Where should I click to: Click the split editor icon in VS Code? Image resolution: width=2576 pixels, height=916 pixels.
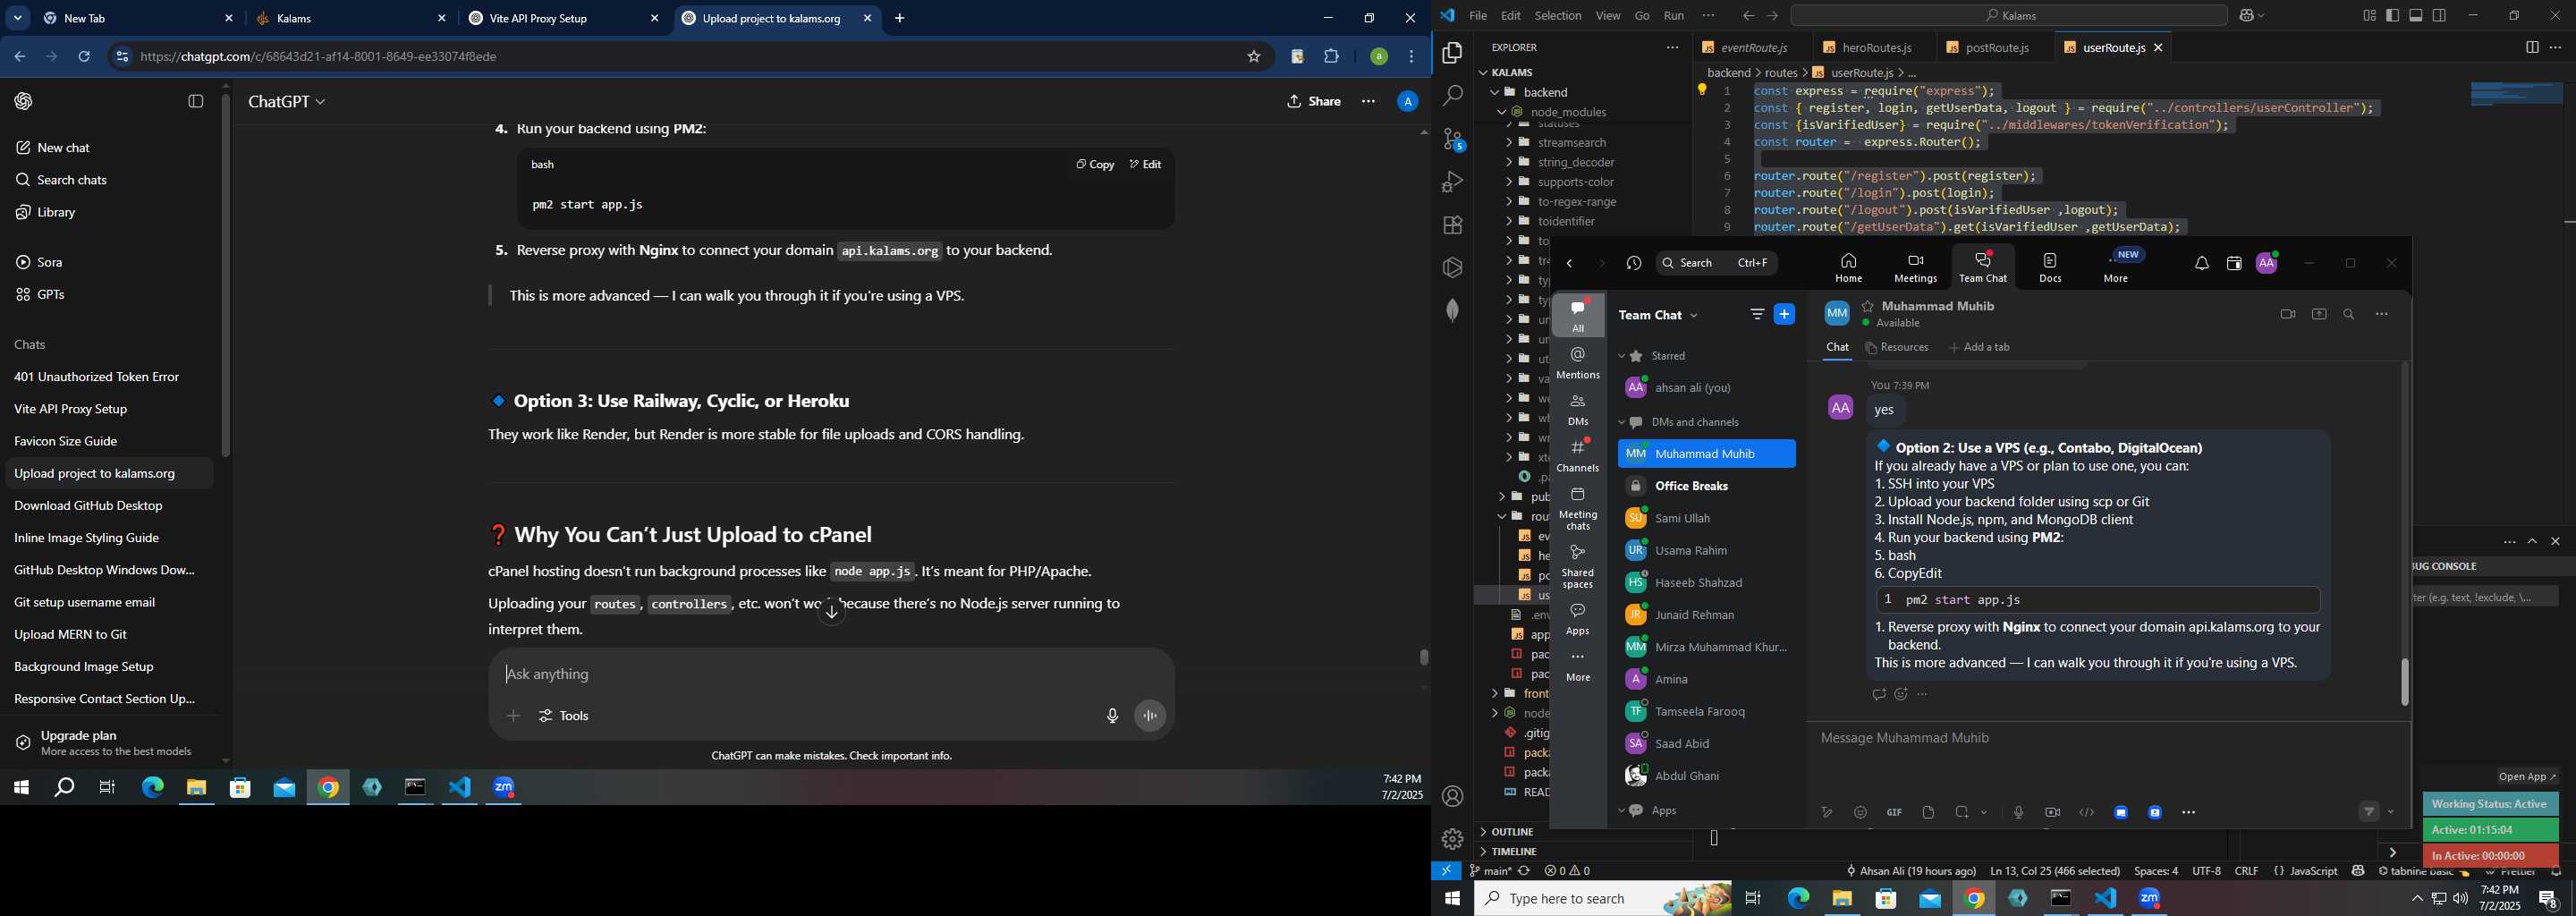[x=2532, y=47]
